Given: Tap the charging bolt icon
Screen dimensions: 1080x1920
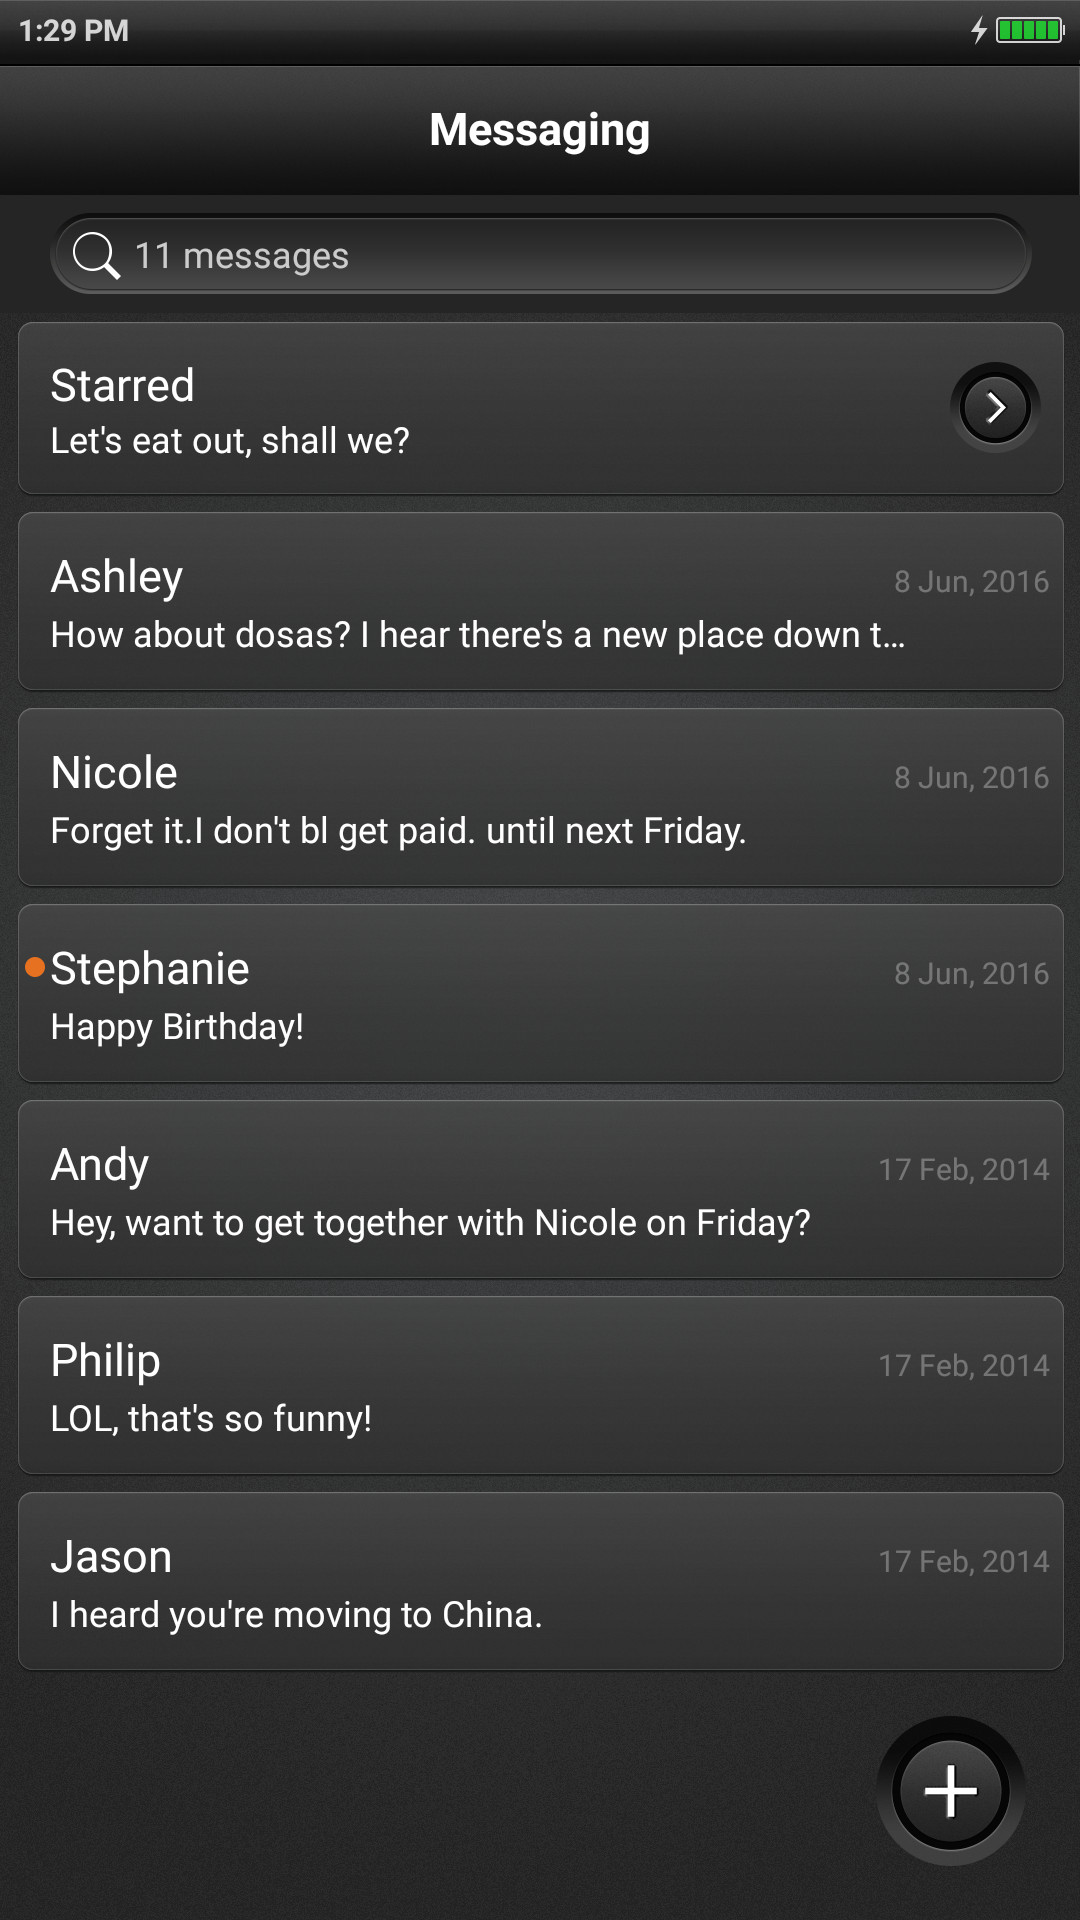Looking at the screenshot, I should [x=979, y=30].
